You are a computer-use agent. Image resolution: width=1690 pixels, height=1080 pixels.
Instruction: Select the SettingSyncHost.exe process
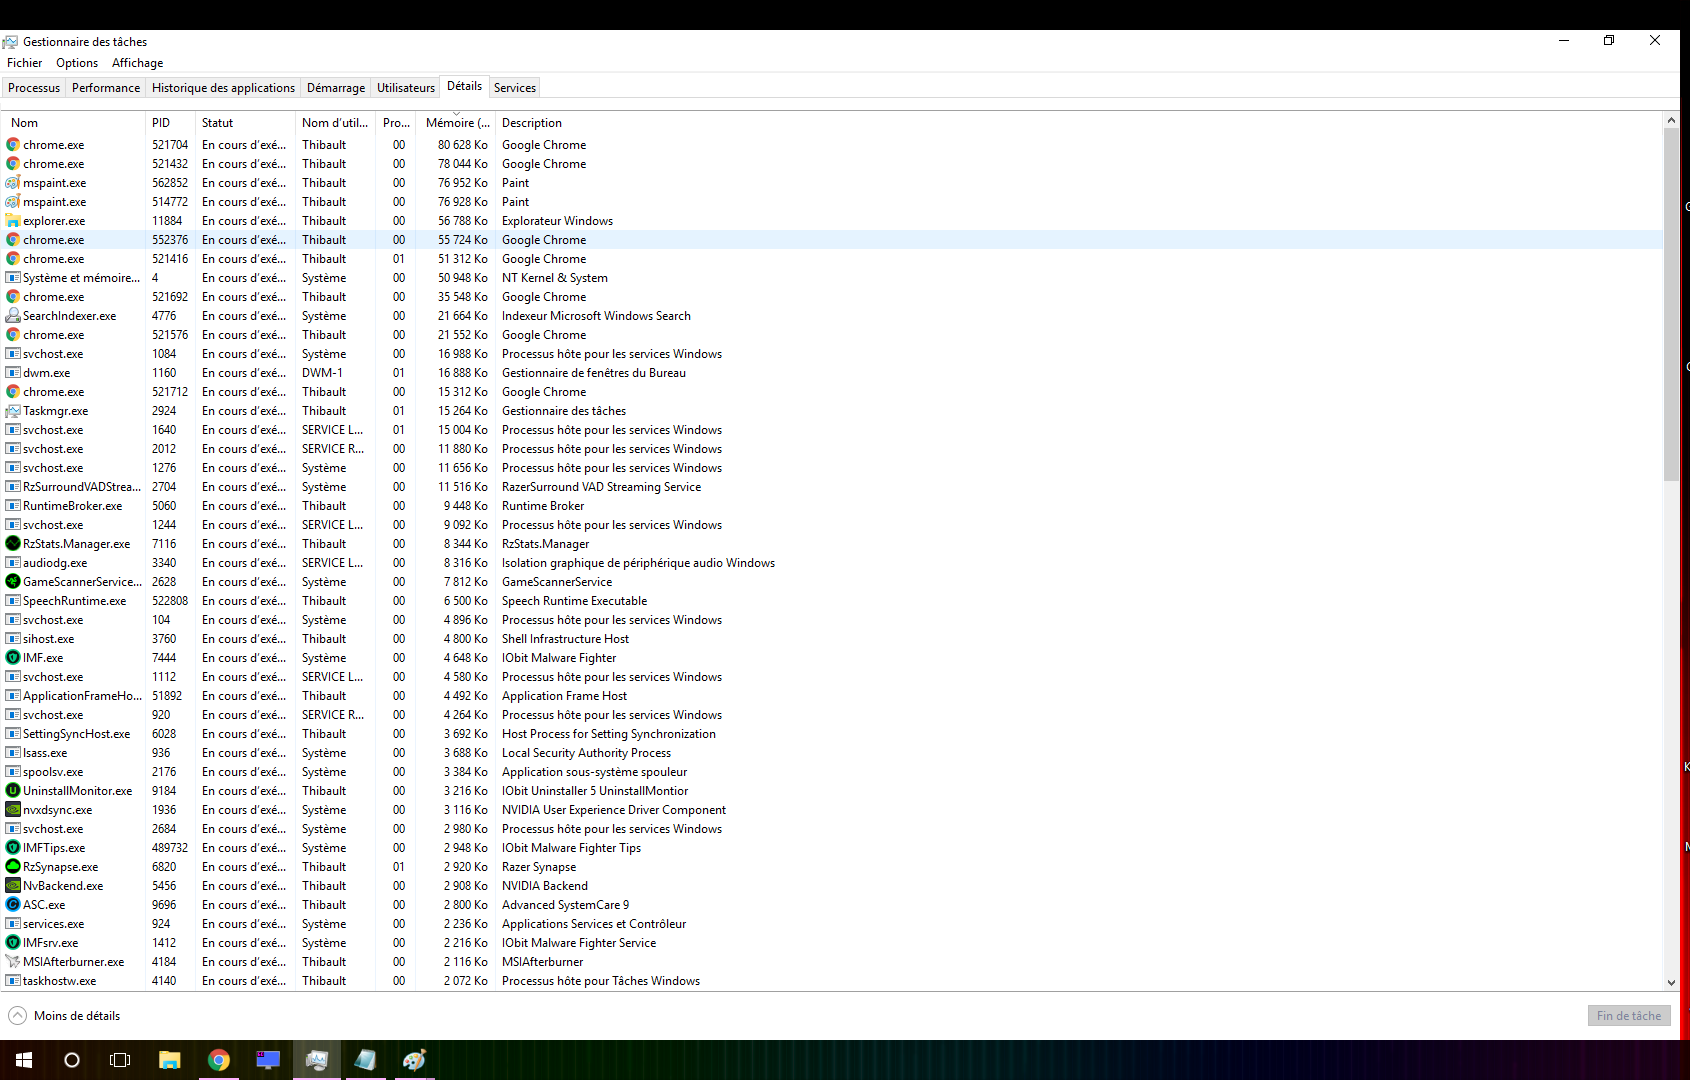(x=833, y=734)
